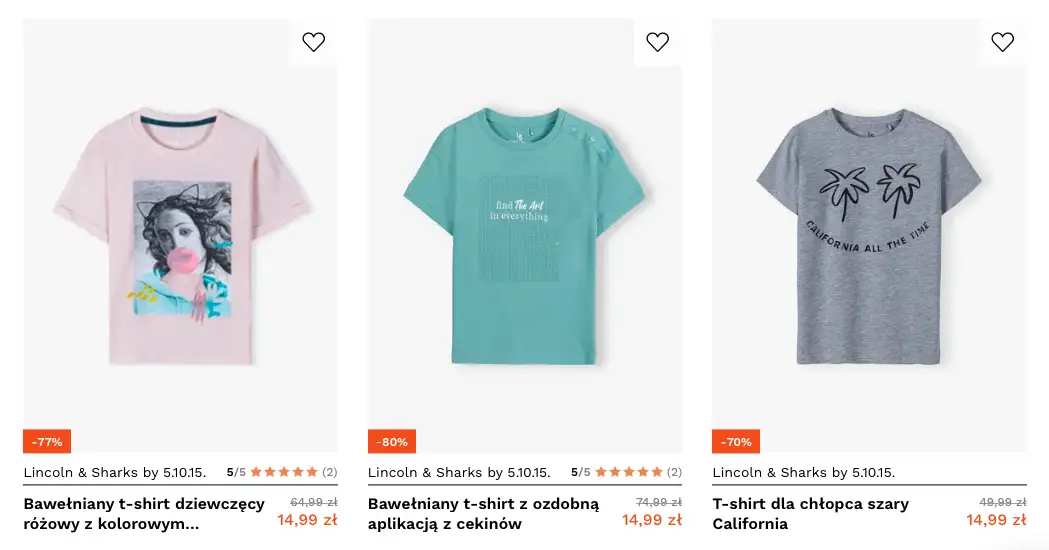Image resolution: width=1049 pixels, height=550 pixels.
Task: Click brand name above grey California t-shirt
Action: click(x=804, y=472)
